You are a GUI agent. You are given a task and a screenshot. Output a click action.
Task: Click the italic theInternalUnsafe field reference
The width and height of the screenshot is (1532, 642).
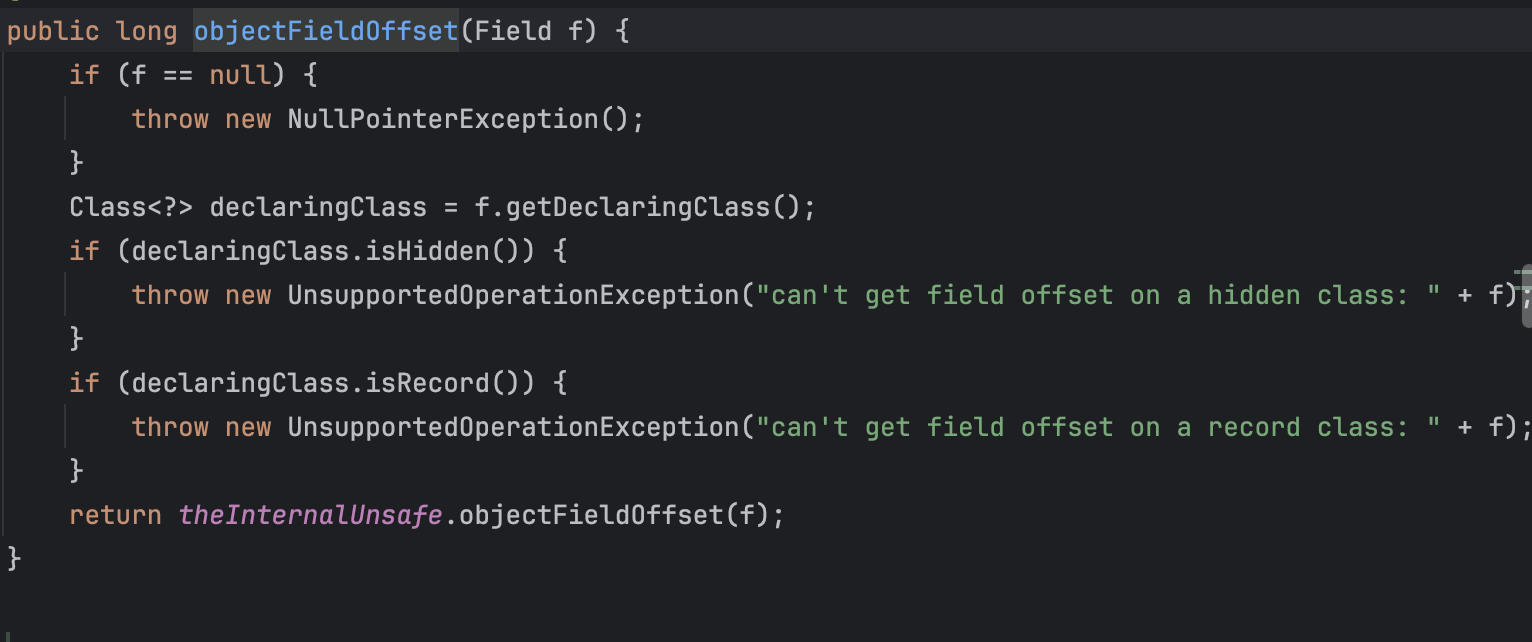coord(310,515)
